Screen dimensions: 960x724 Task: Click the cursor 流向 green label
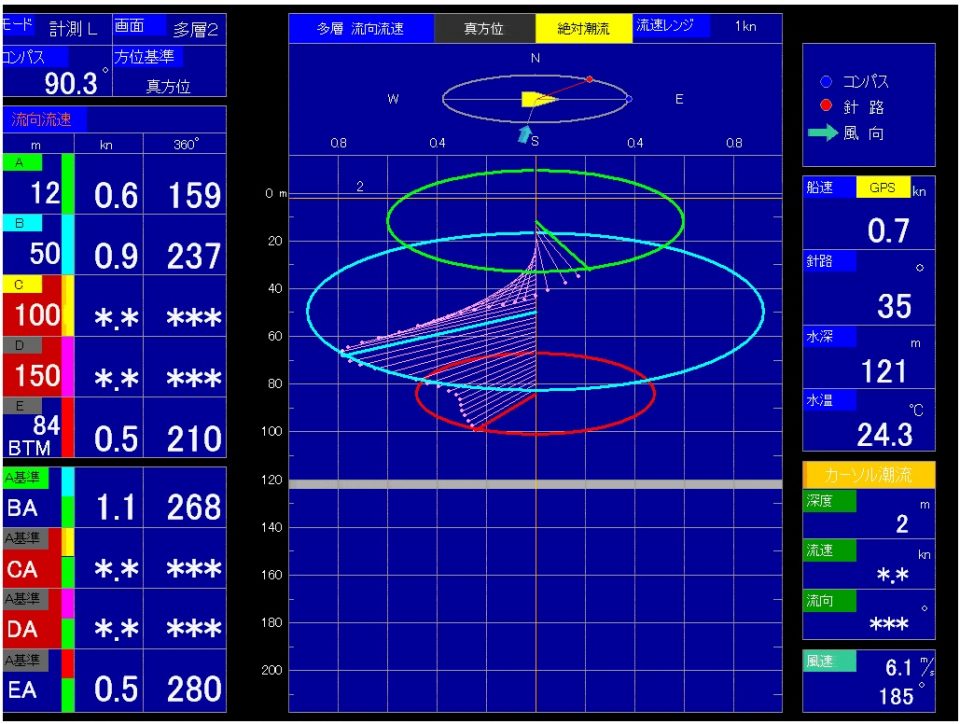(x=830, y=601)
